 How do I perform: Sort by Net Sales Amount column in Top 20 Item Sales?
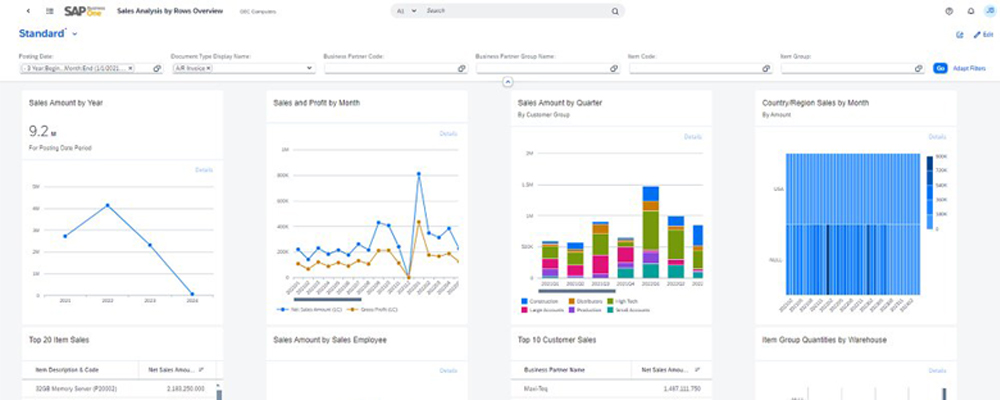point(200,370)
